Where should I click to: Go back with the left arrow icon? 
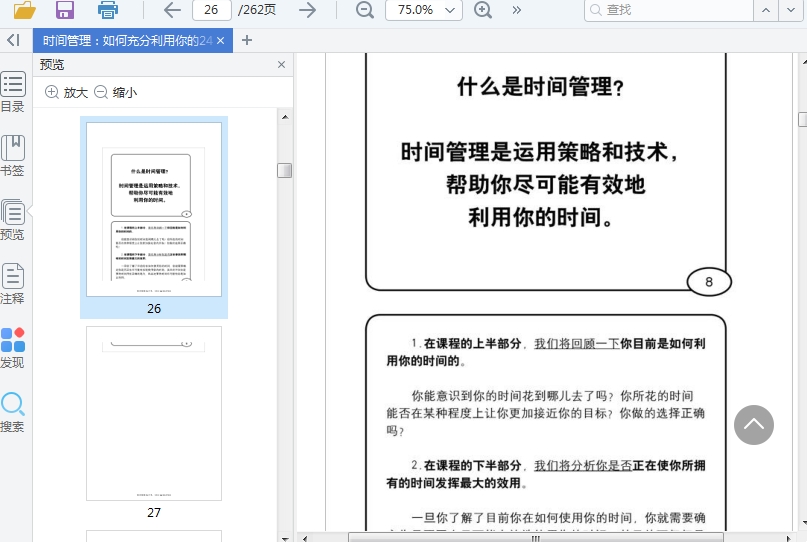coord(172,10)
